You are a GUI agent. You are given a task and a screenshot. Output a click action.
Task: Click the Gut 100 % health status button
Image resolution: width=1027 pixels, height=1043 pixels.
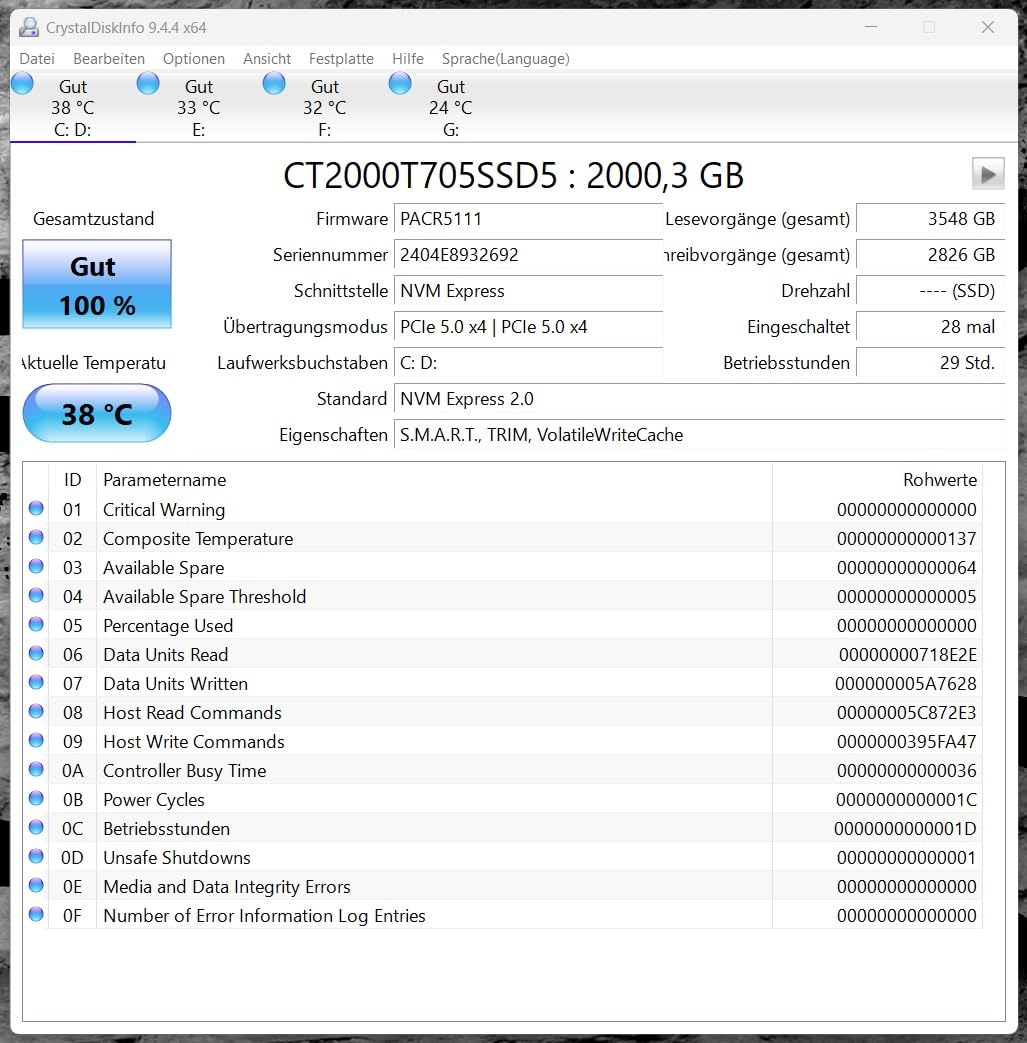(97, 284)
